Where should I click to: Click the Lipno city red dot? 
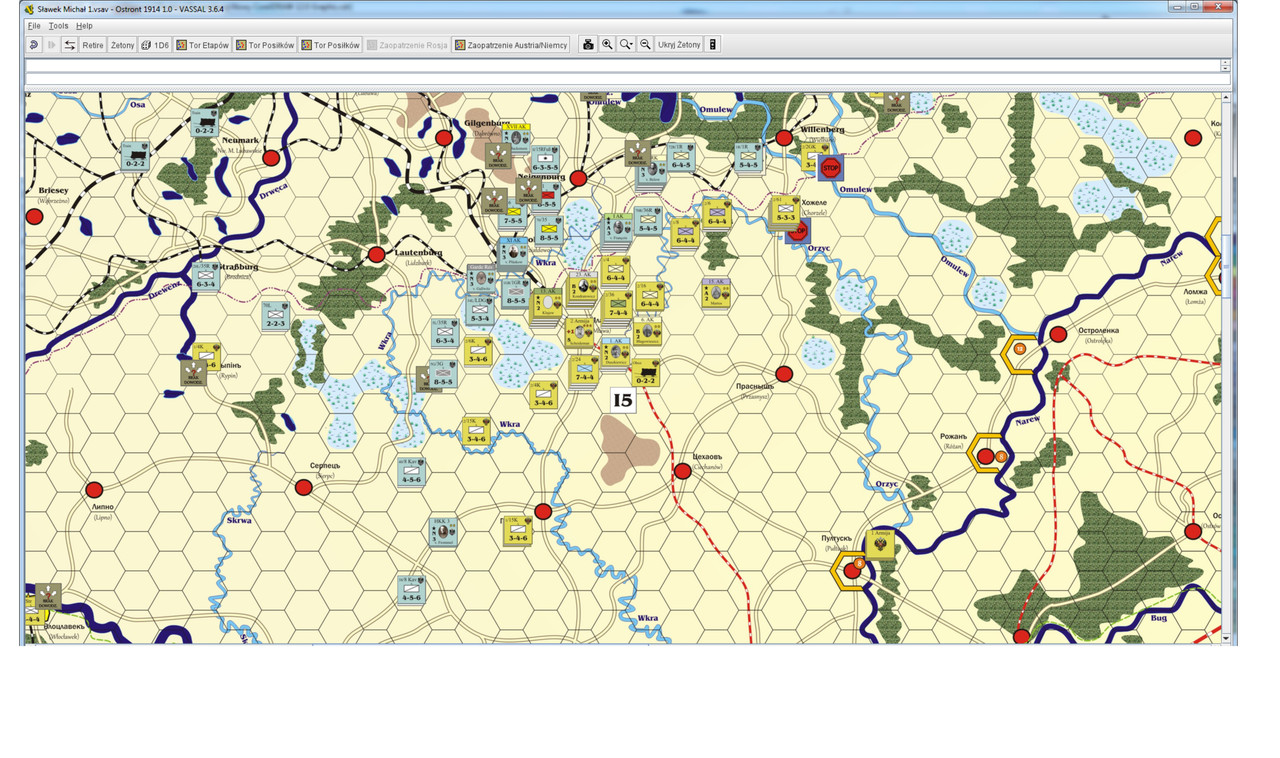tap(94, 490)
